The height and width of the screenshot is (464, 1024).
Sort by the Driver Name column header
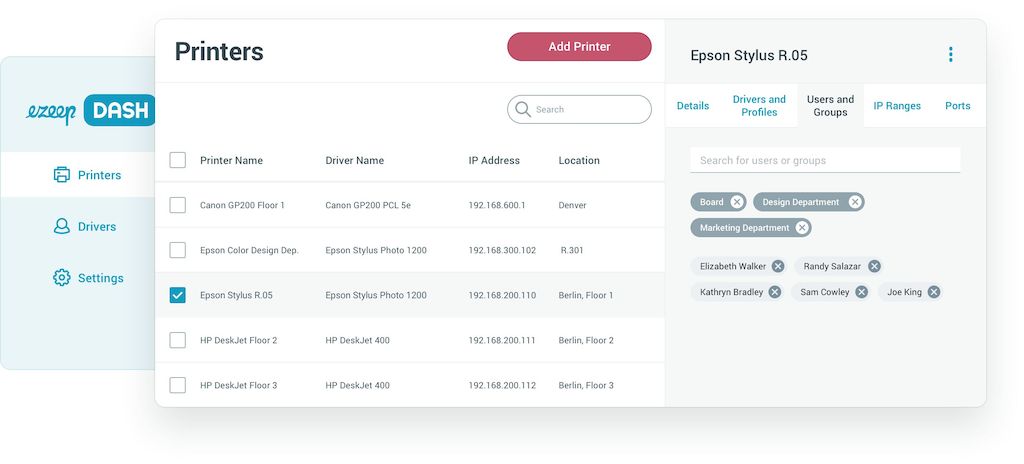[355, 160]
